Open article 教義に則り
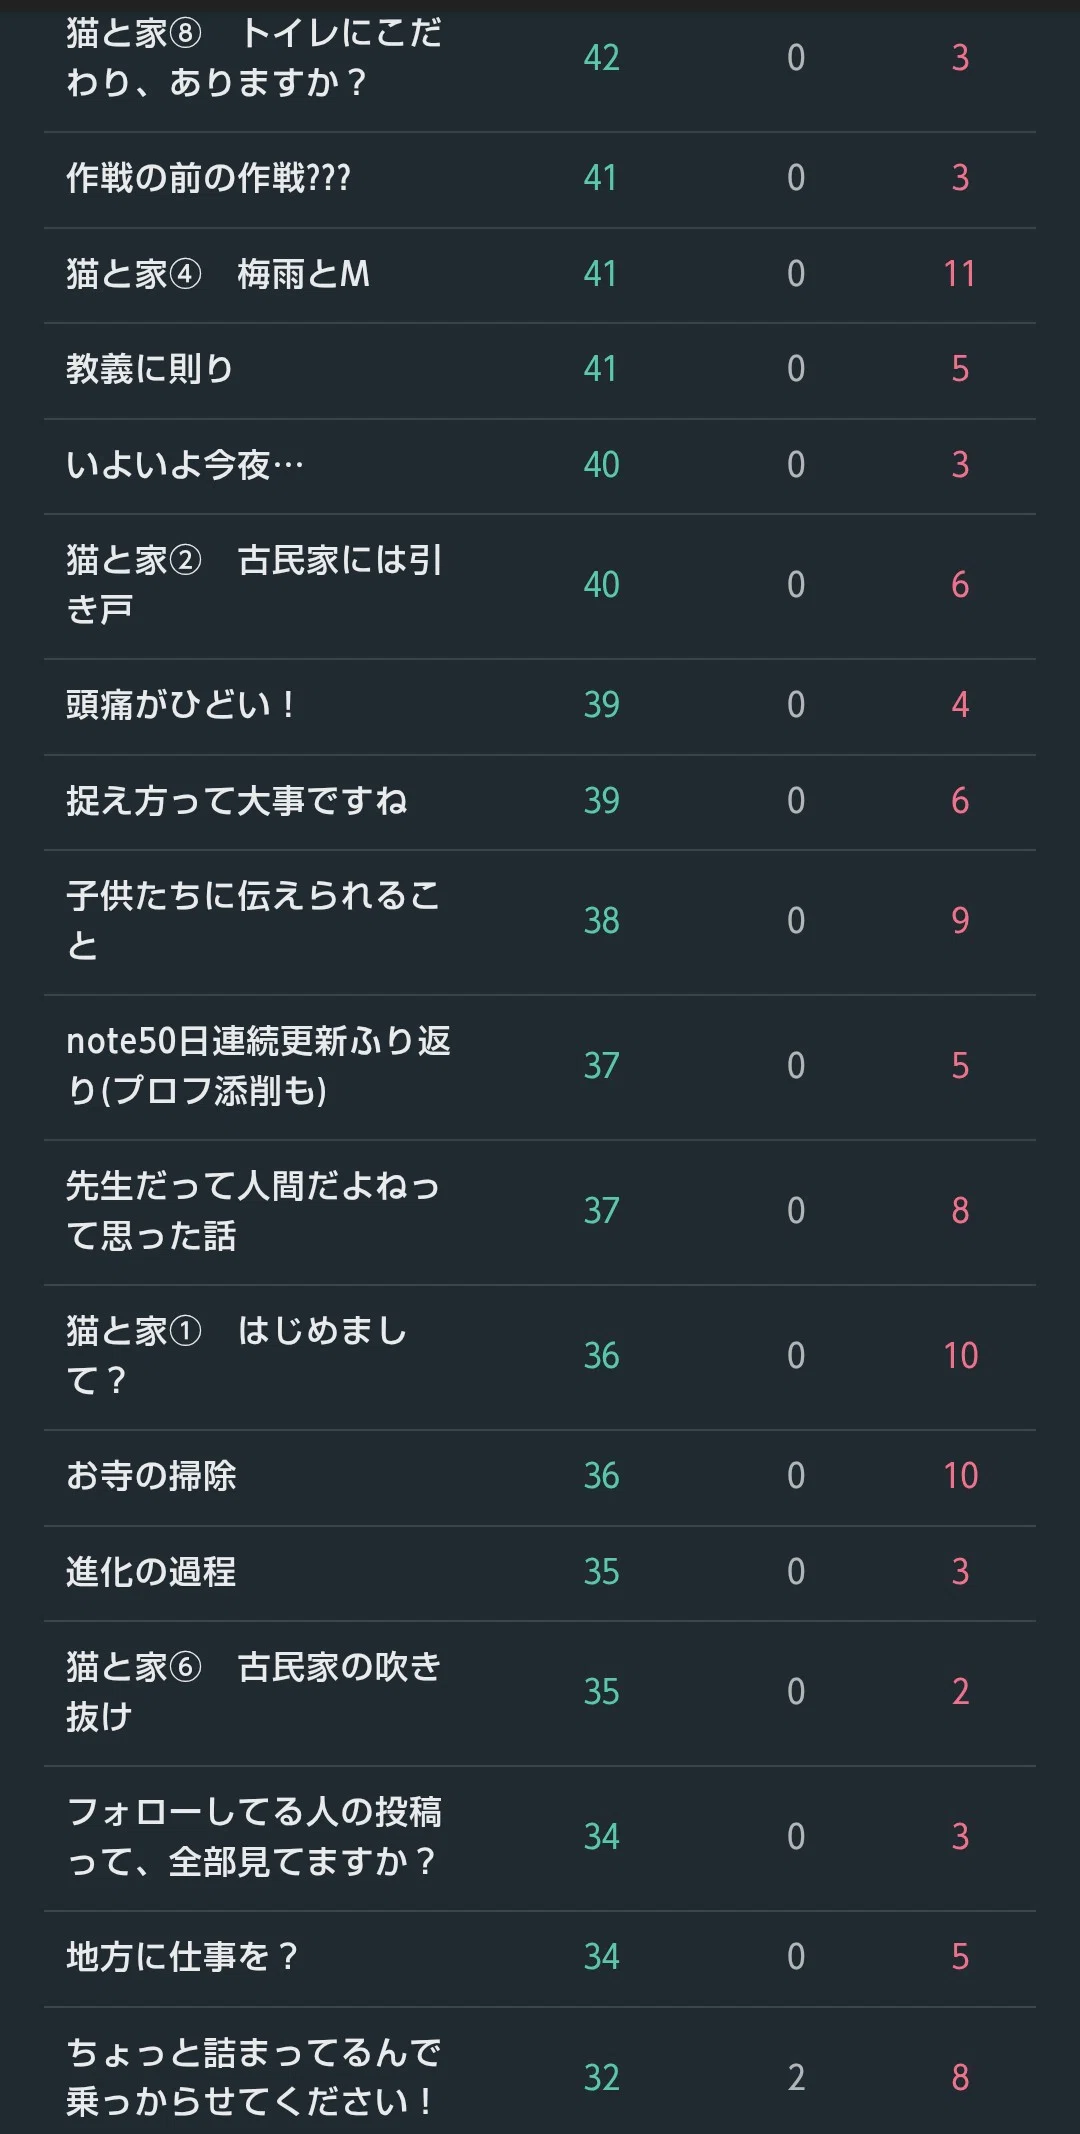Viewport: 1080px width, 2134px height. (x=150, y=369)
